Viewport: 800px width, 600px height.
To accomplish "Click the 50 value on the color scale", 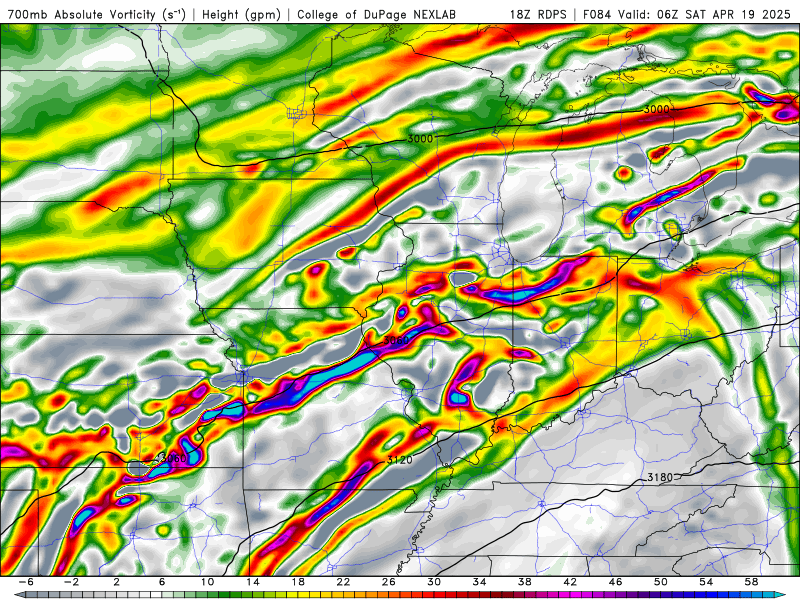I will tap(661, 582).
